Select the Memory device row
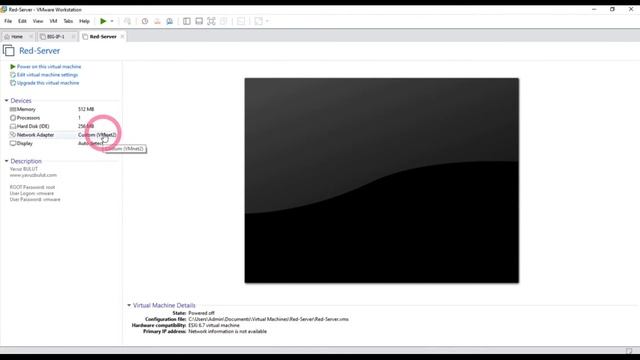 point(63,109)
